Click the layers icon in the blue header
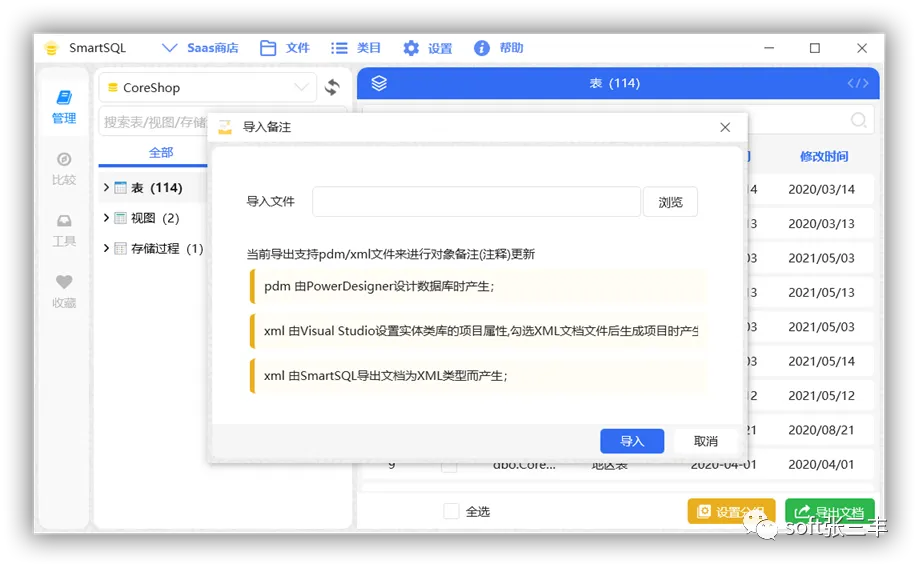This screenshot has height=567, width=918. click(x=379, y=83)
